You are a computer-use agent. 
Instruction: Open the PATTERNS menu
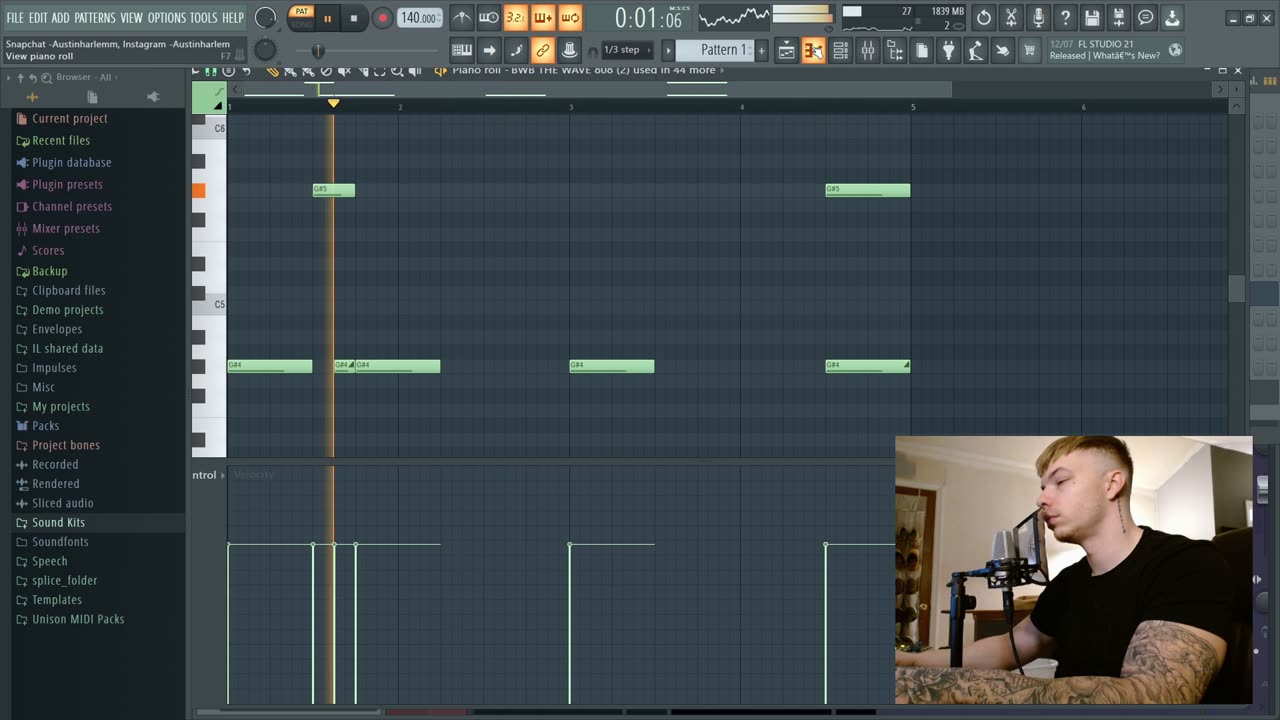(95, 18)
